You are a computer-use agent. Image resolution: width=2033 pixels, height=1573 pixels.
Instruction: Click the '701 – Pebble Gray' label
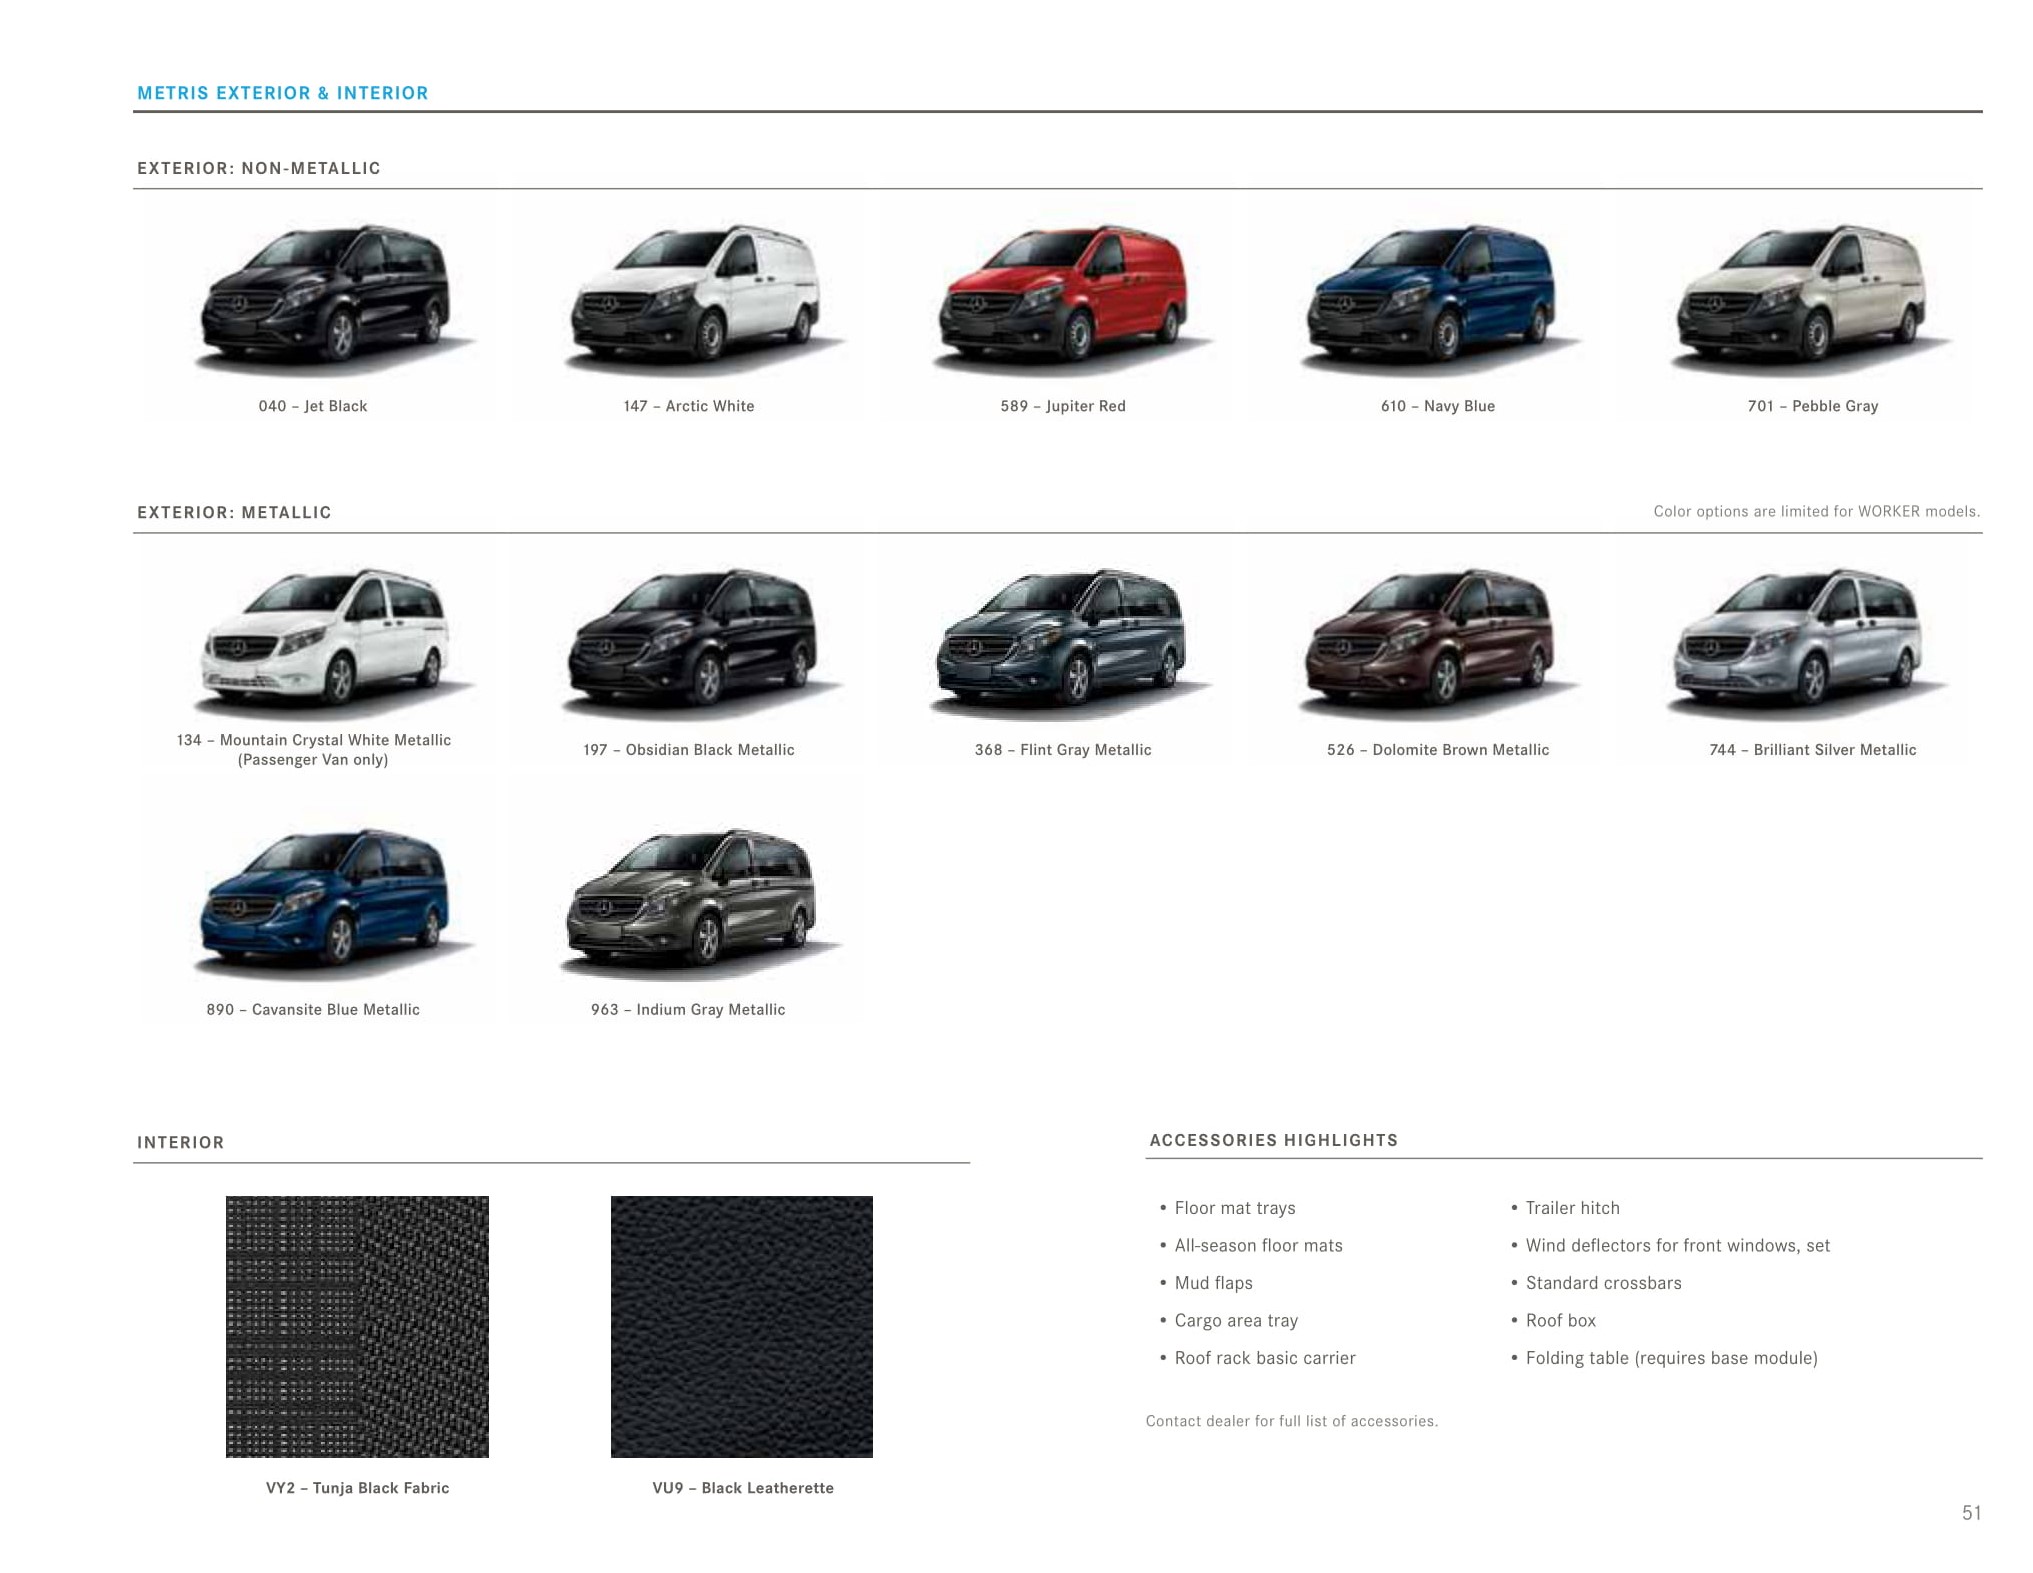coord(1813,406)
